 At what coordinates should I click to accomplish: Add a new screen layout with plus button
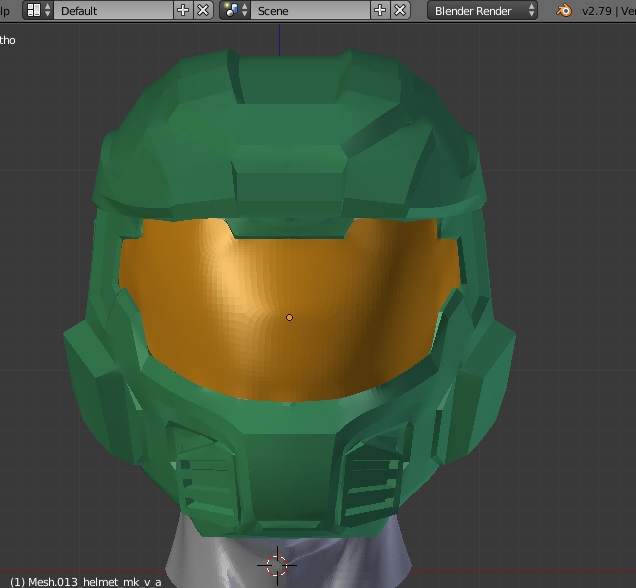183,11
